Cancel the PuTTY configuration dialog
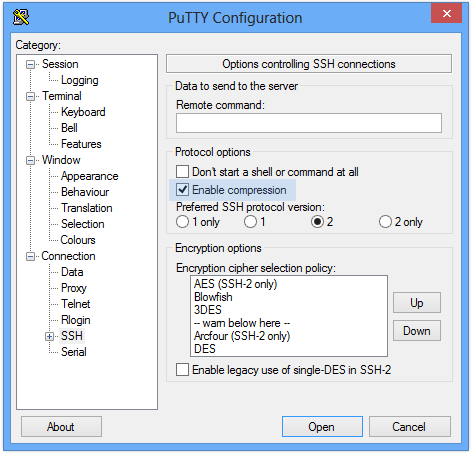Image resolution: width=473 pixels, height=454 pixels. [x=409, y=427]
